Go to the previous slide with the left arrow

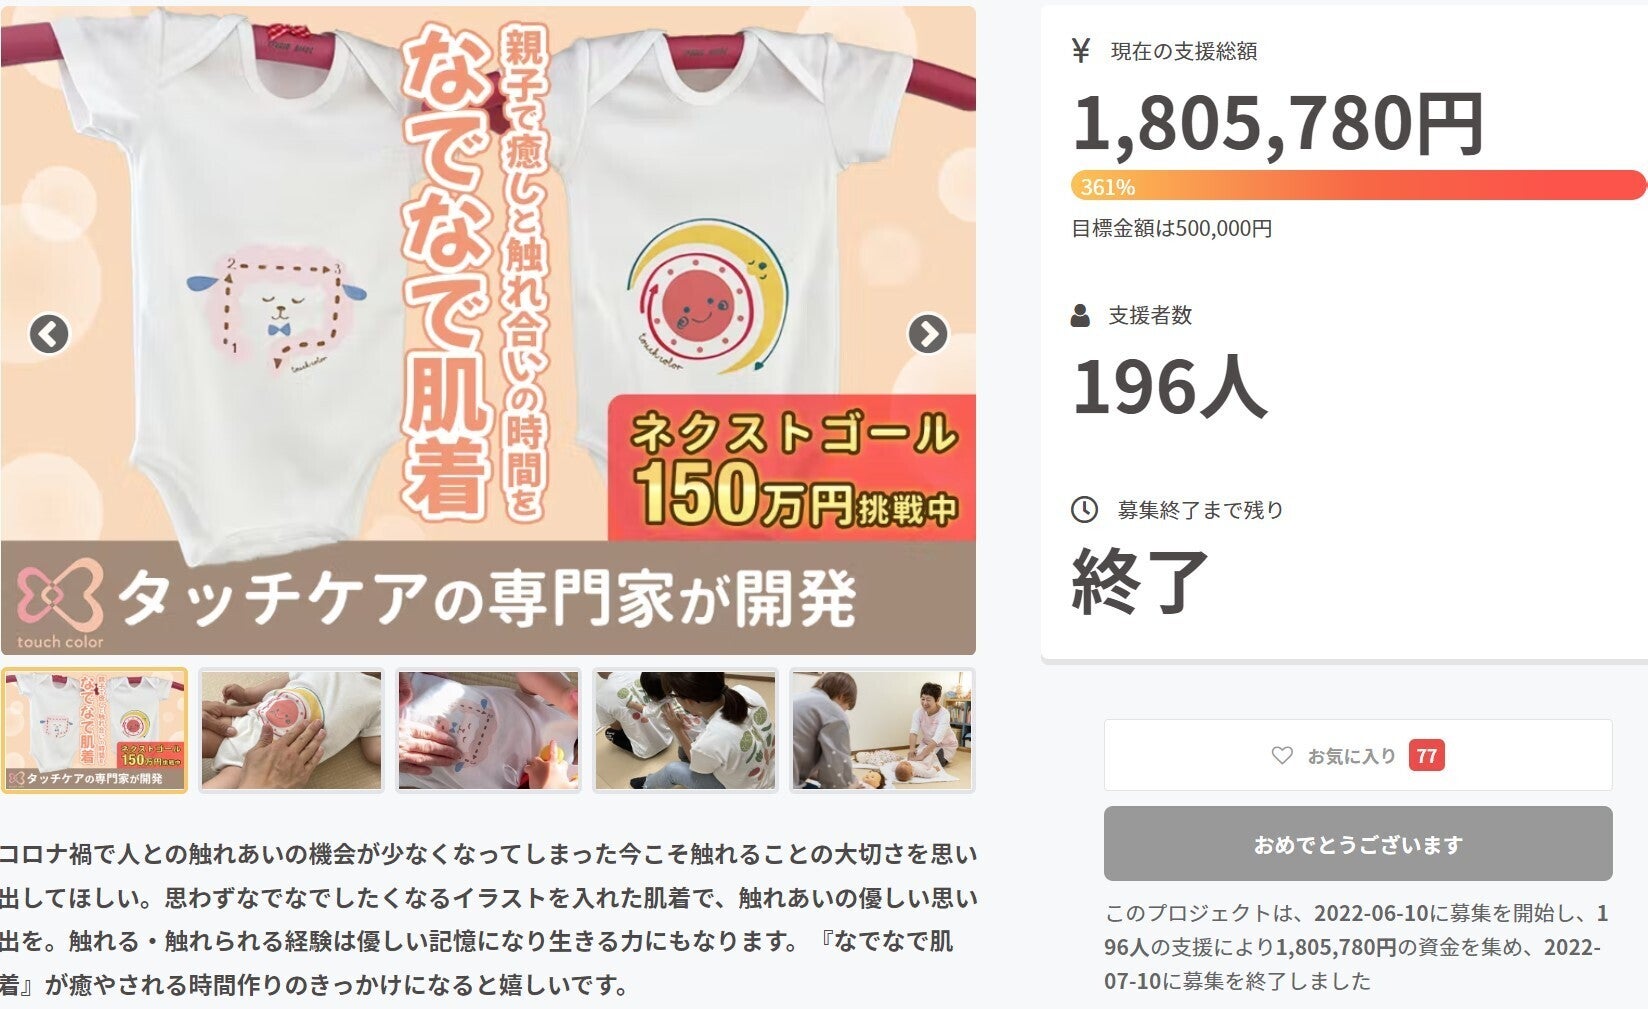(49, 334)
